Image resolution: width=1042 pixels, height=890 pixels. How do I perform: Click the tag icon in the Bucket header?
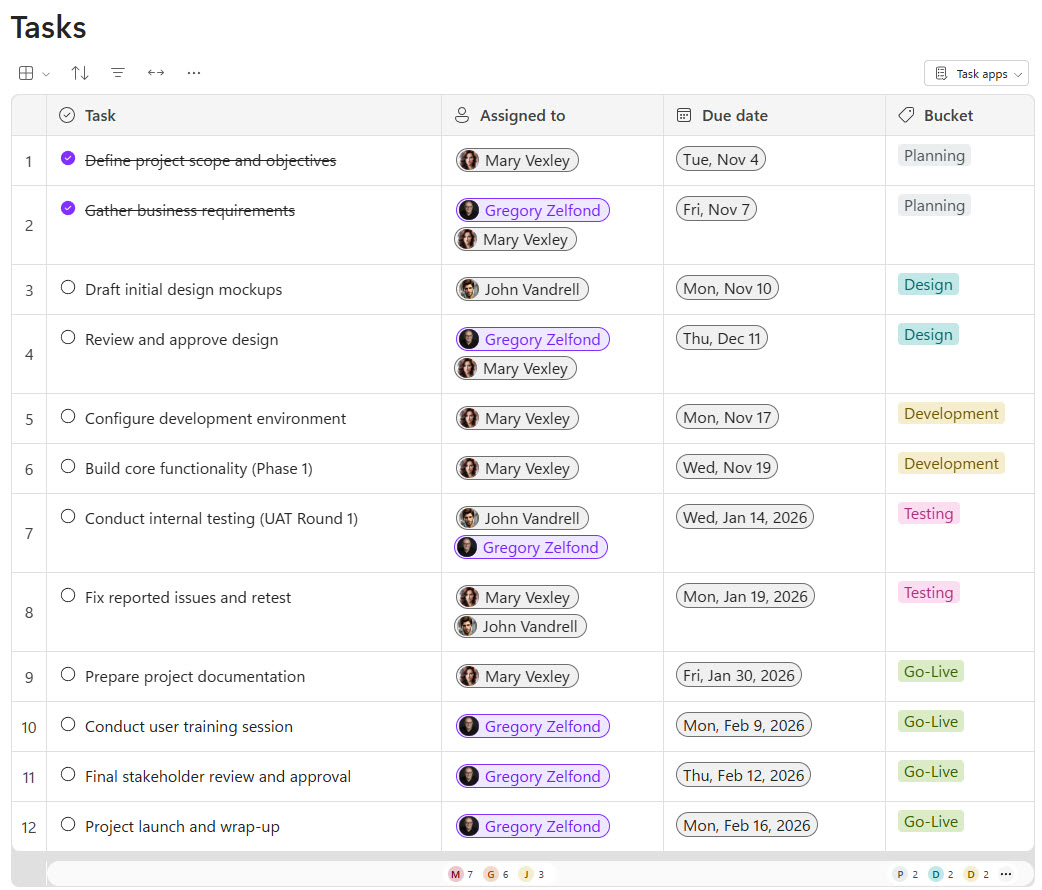pos(907,115)
